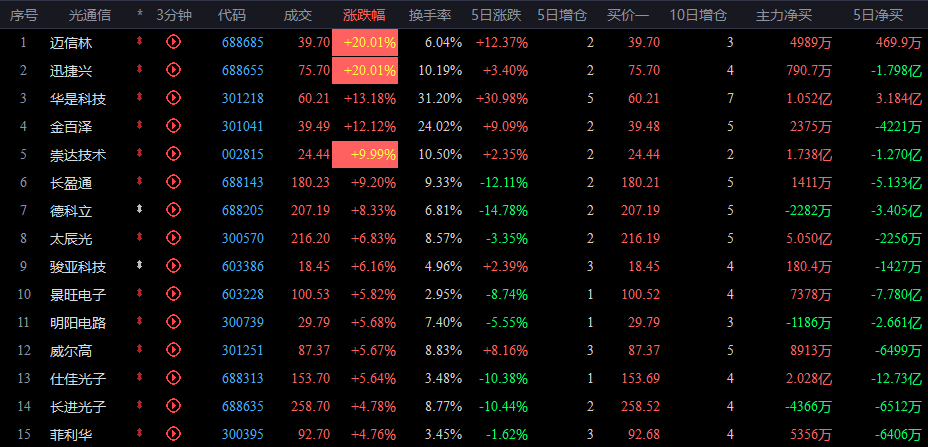The image size is (928, 447).
Task: Open stock code 688685
Action: [x=243, y=43]
